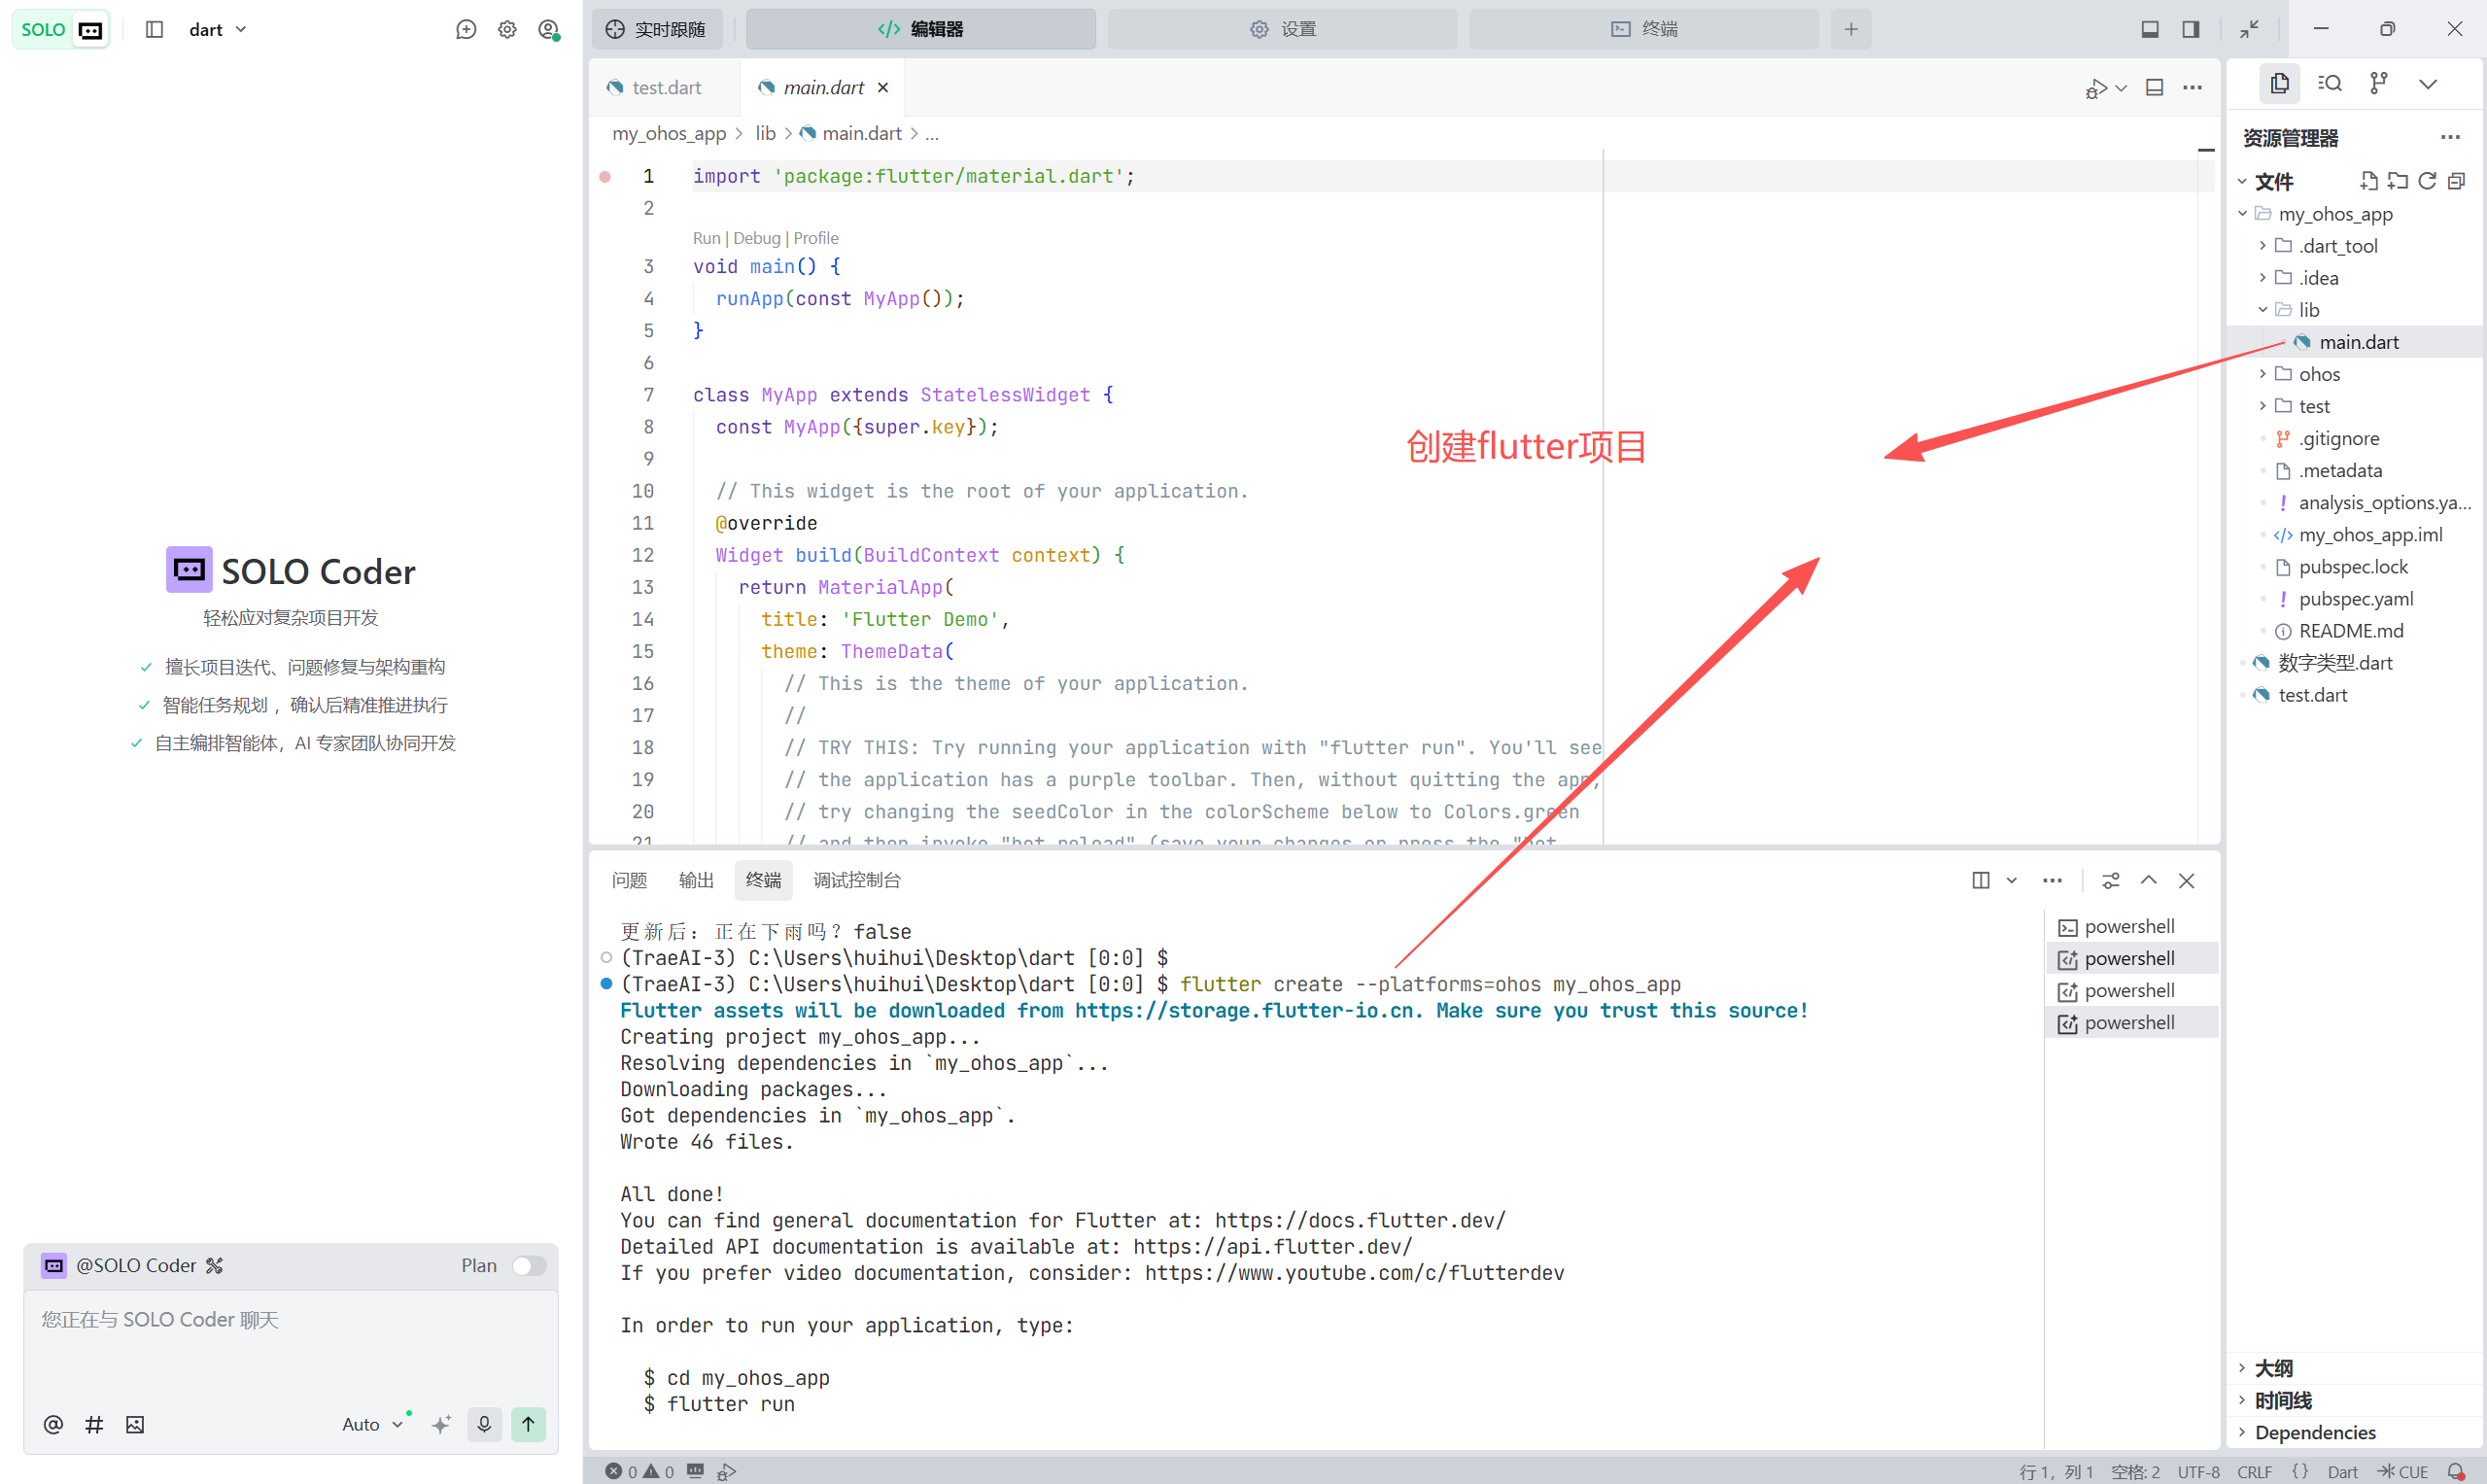Viewport: 2487px width, 1484px height.
Task: Open the 调试控制台 panel tab
Action: pyautogui.click(x=856, y=880)
